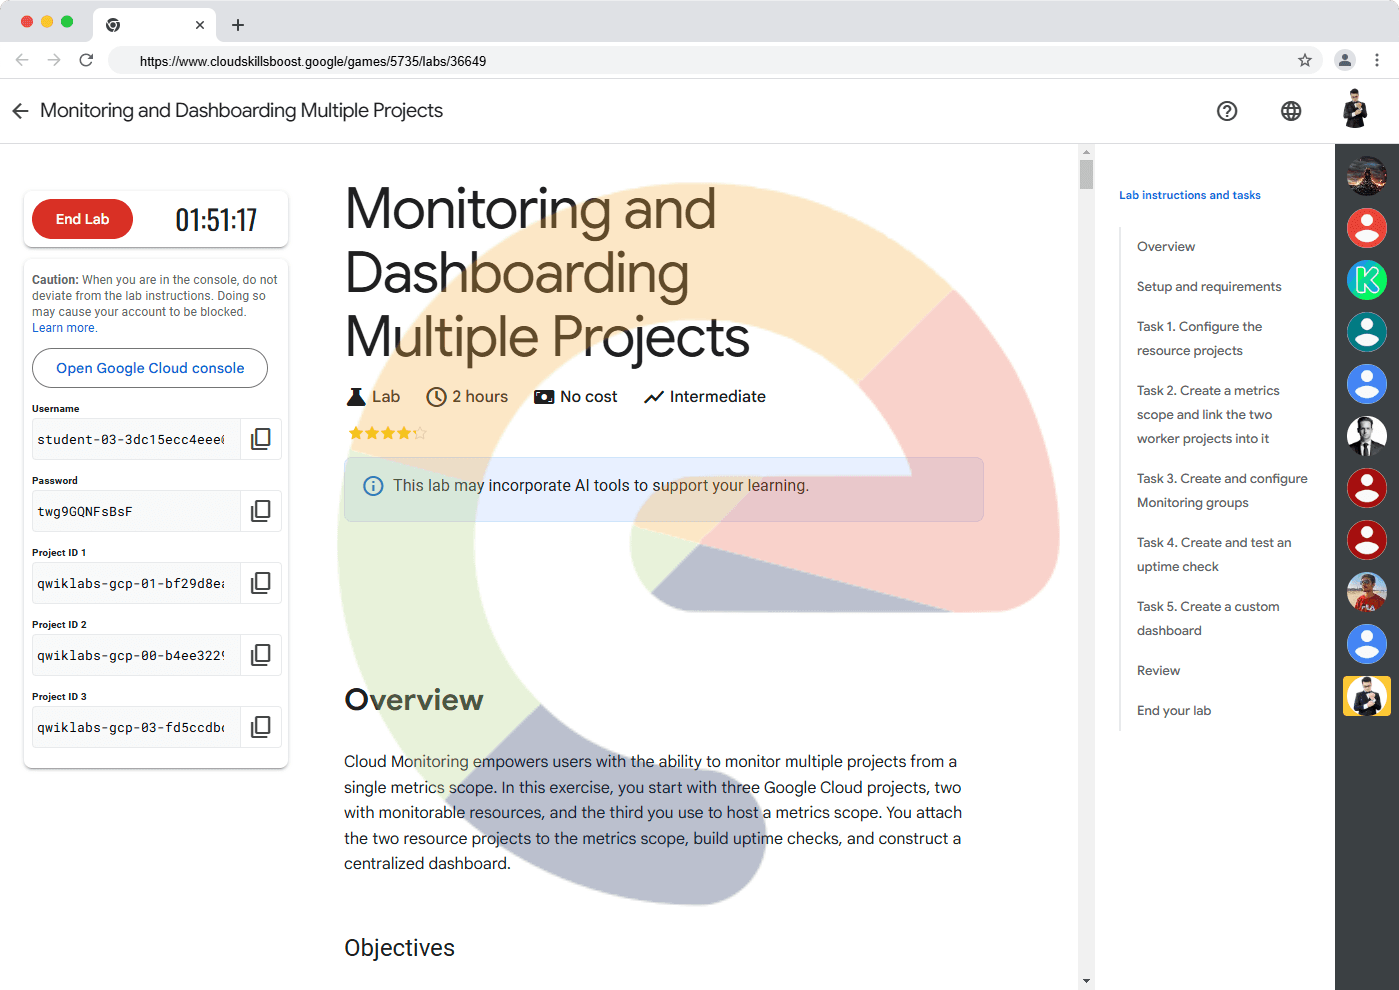Reload the page in the browser
This screenshot has width=1399, height=990.
click(x=86, y=61)
